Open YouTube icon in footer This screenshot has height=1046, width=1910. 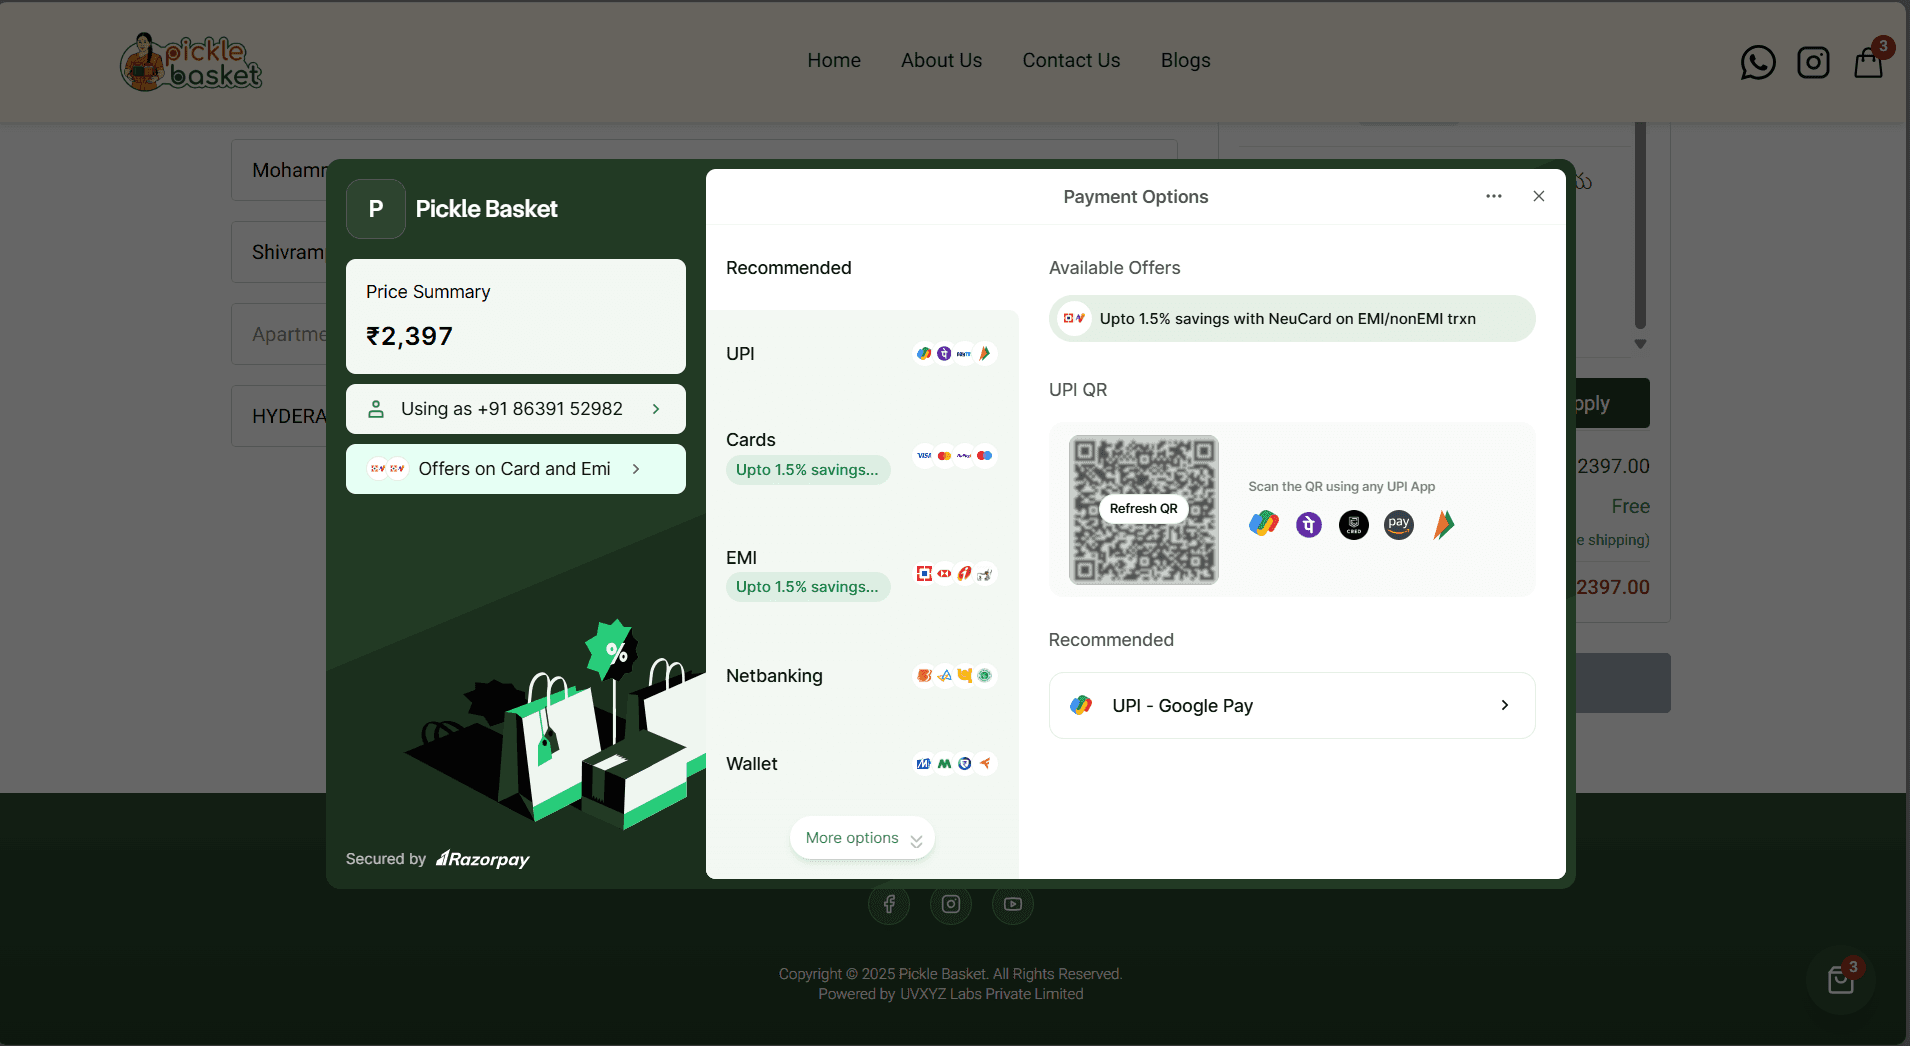click(x=1013, y=904)
